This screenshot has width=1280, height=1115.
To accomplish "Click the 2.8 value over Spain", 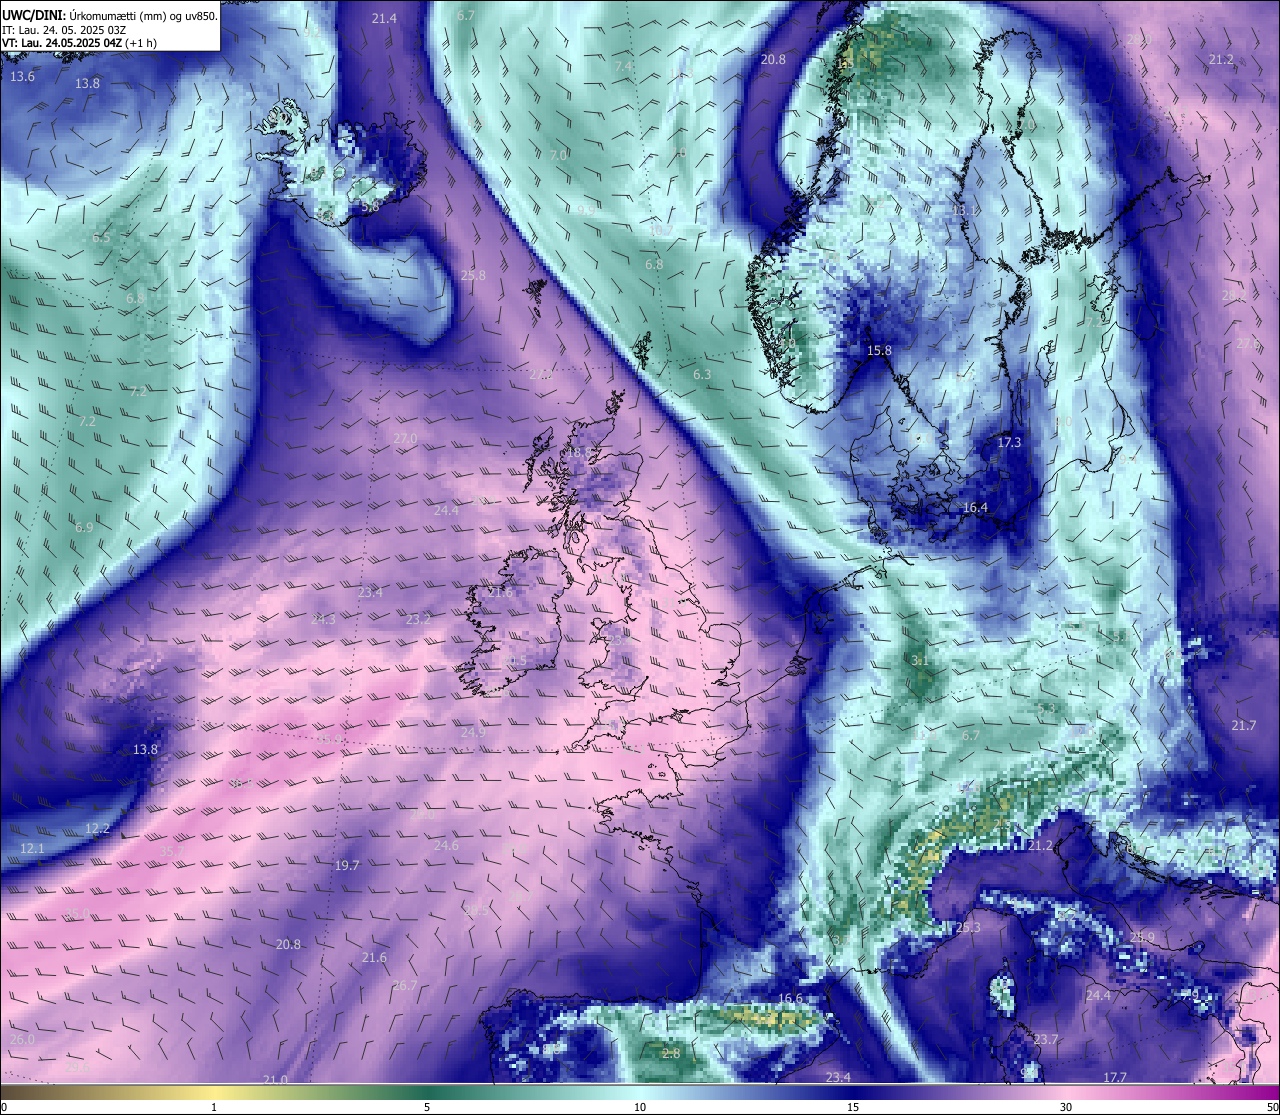I will click(x=671, y=1054).
